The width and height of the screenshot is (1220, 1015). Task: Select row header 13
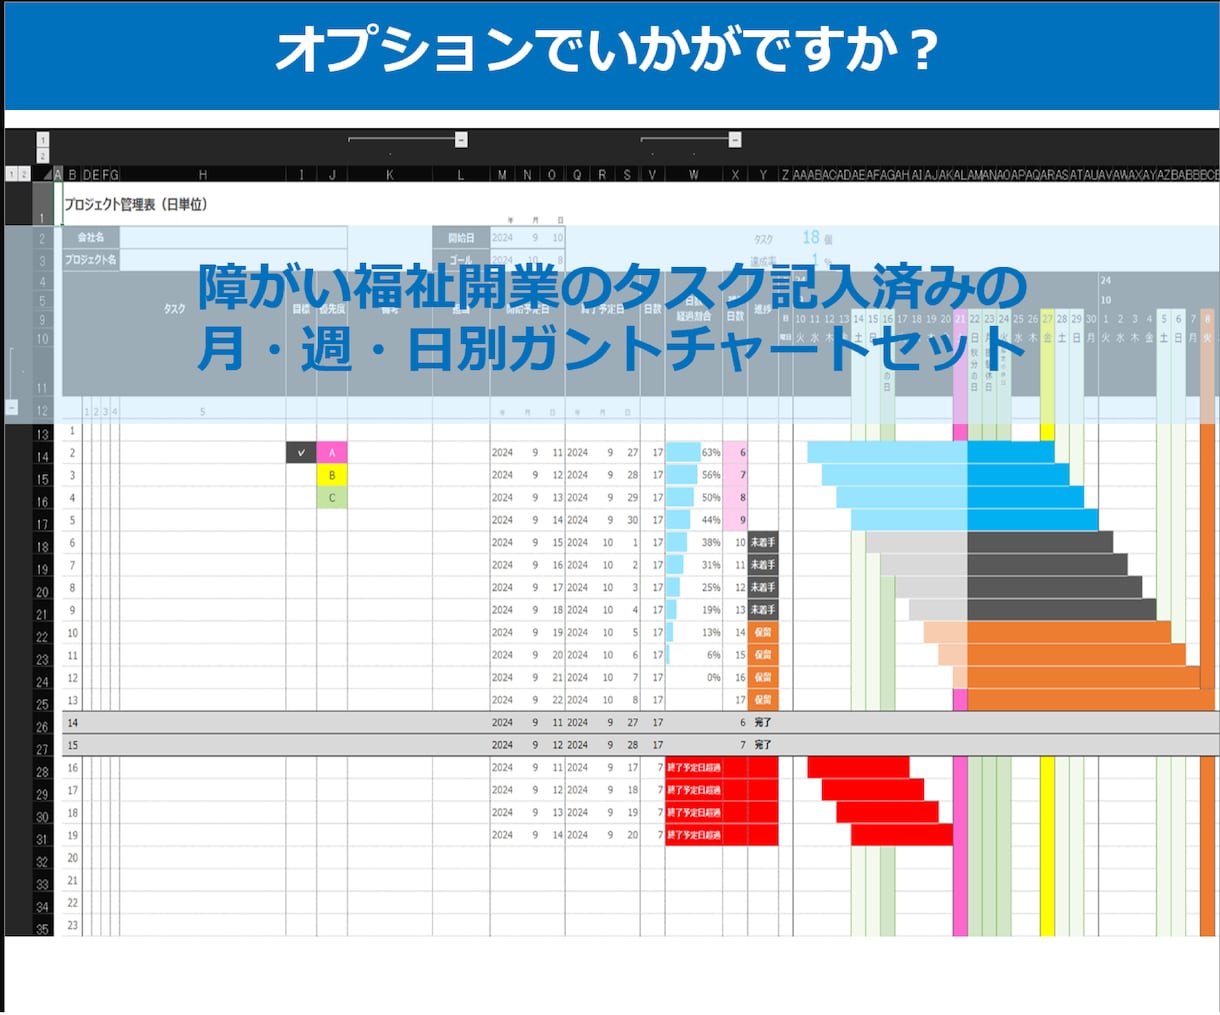42,434
